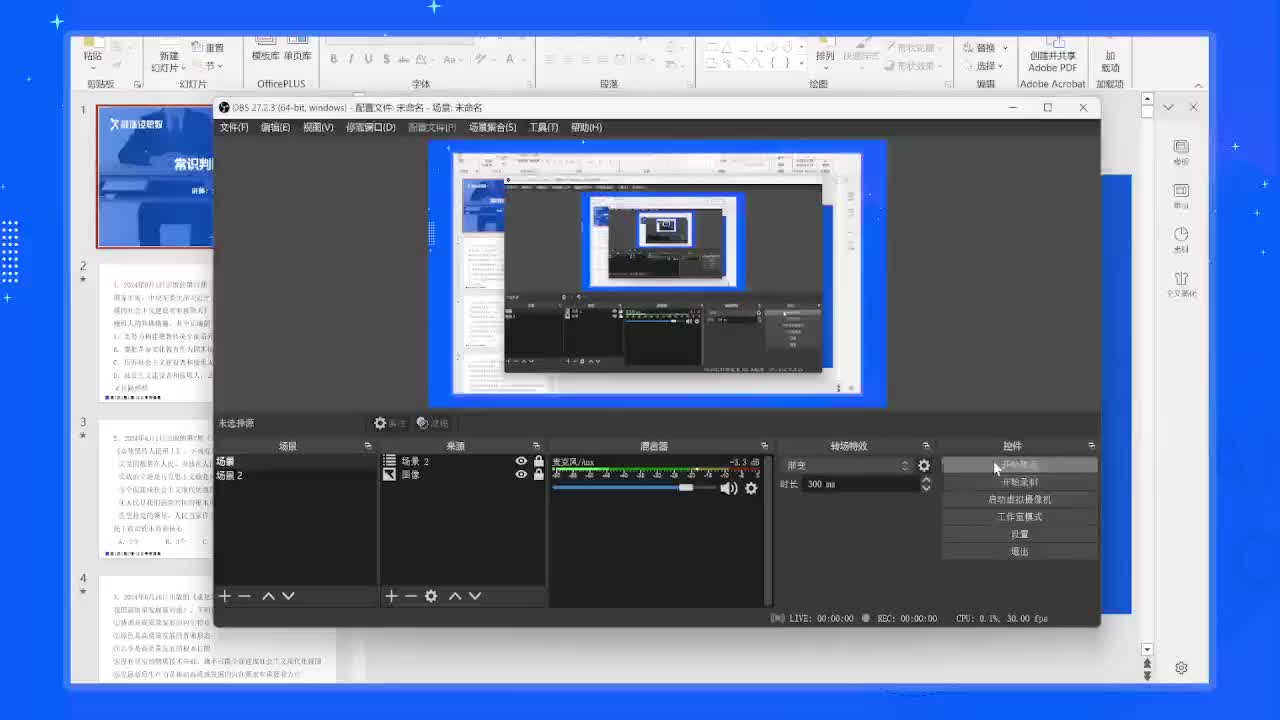Close the PowerPoint right side pane
1280x720 pixels.
[1193, 107]
